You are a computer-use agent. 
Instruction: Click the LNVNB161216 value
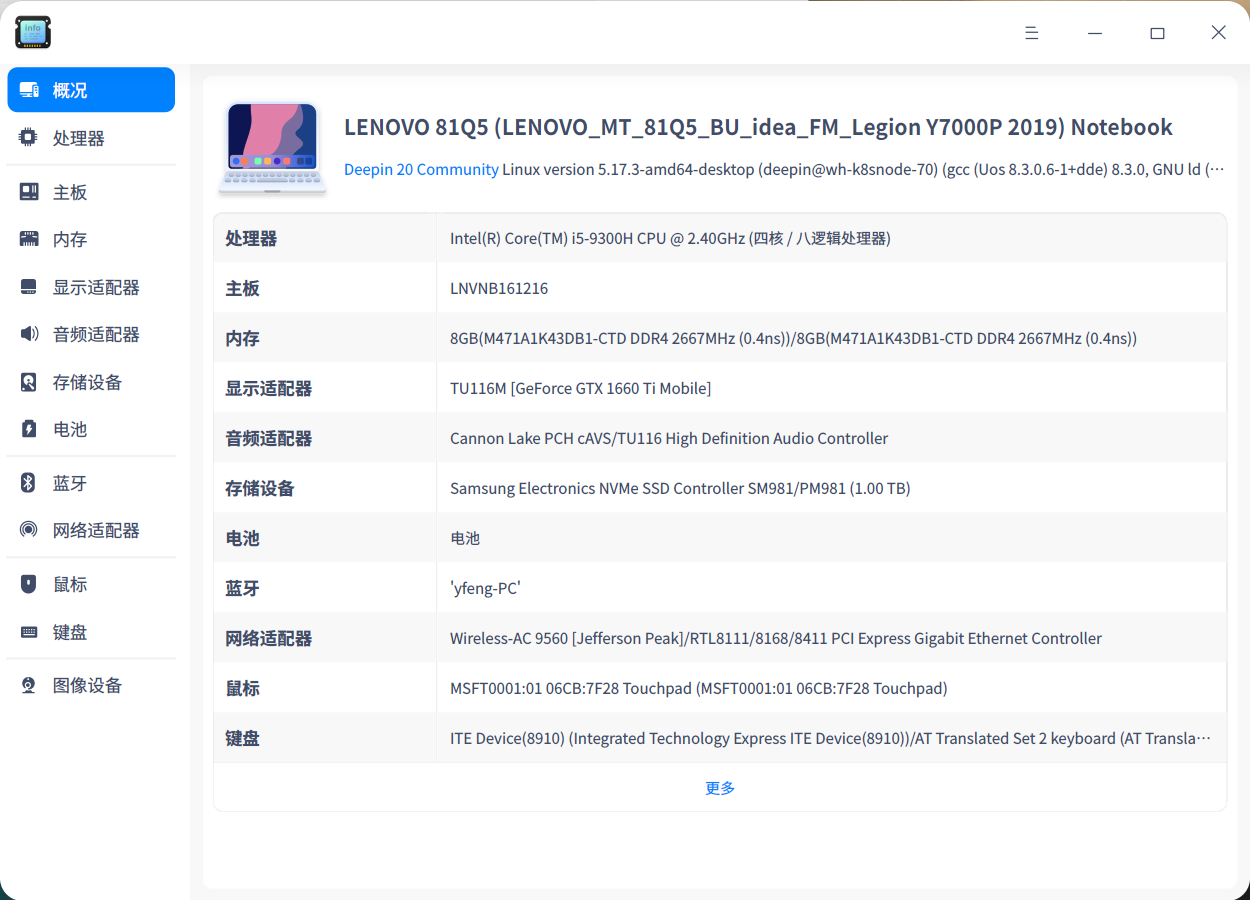pyautogui.click(x=499, y=288)
